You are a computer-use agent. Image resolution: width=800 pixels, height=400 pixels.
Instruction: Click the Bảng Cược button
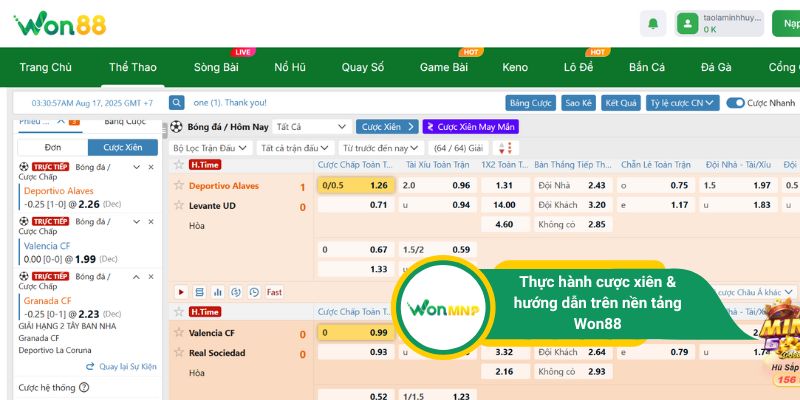pos(531,103)
